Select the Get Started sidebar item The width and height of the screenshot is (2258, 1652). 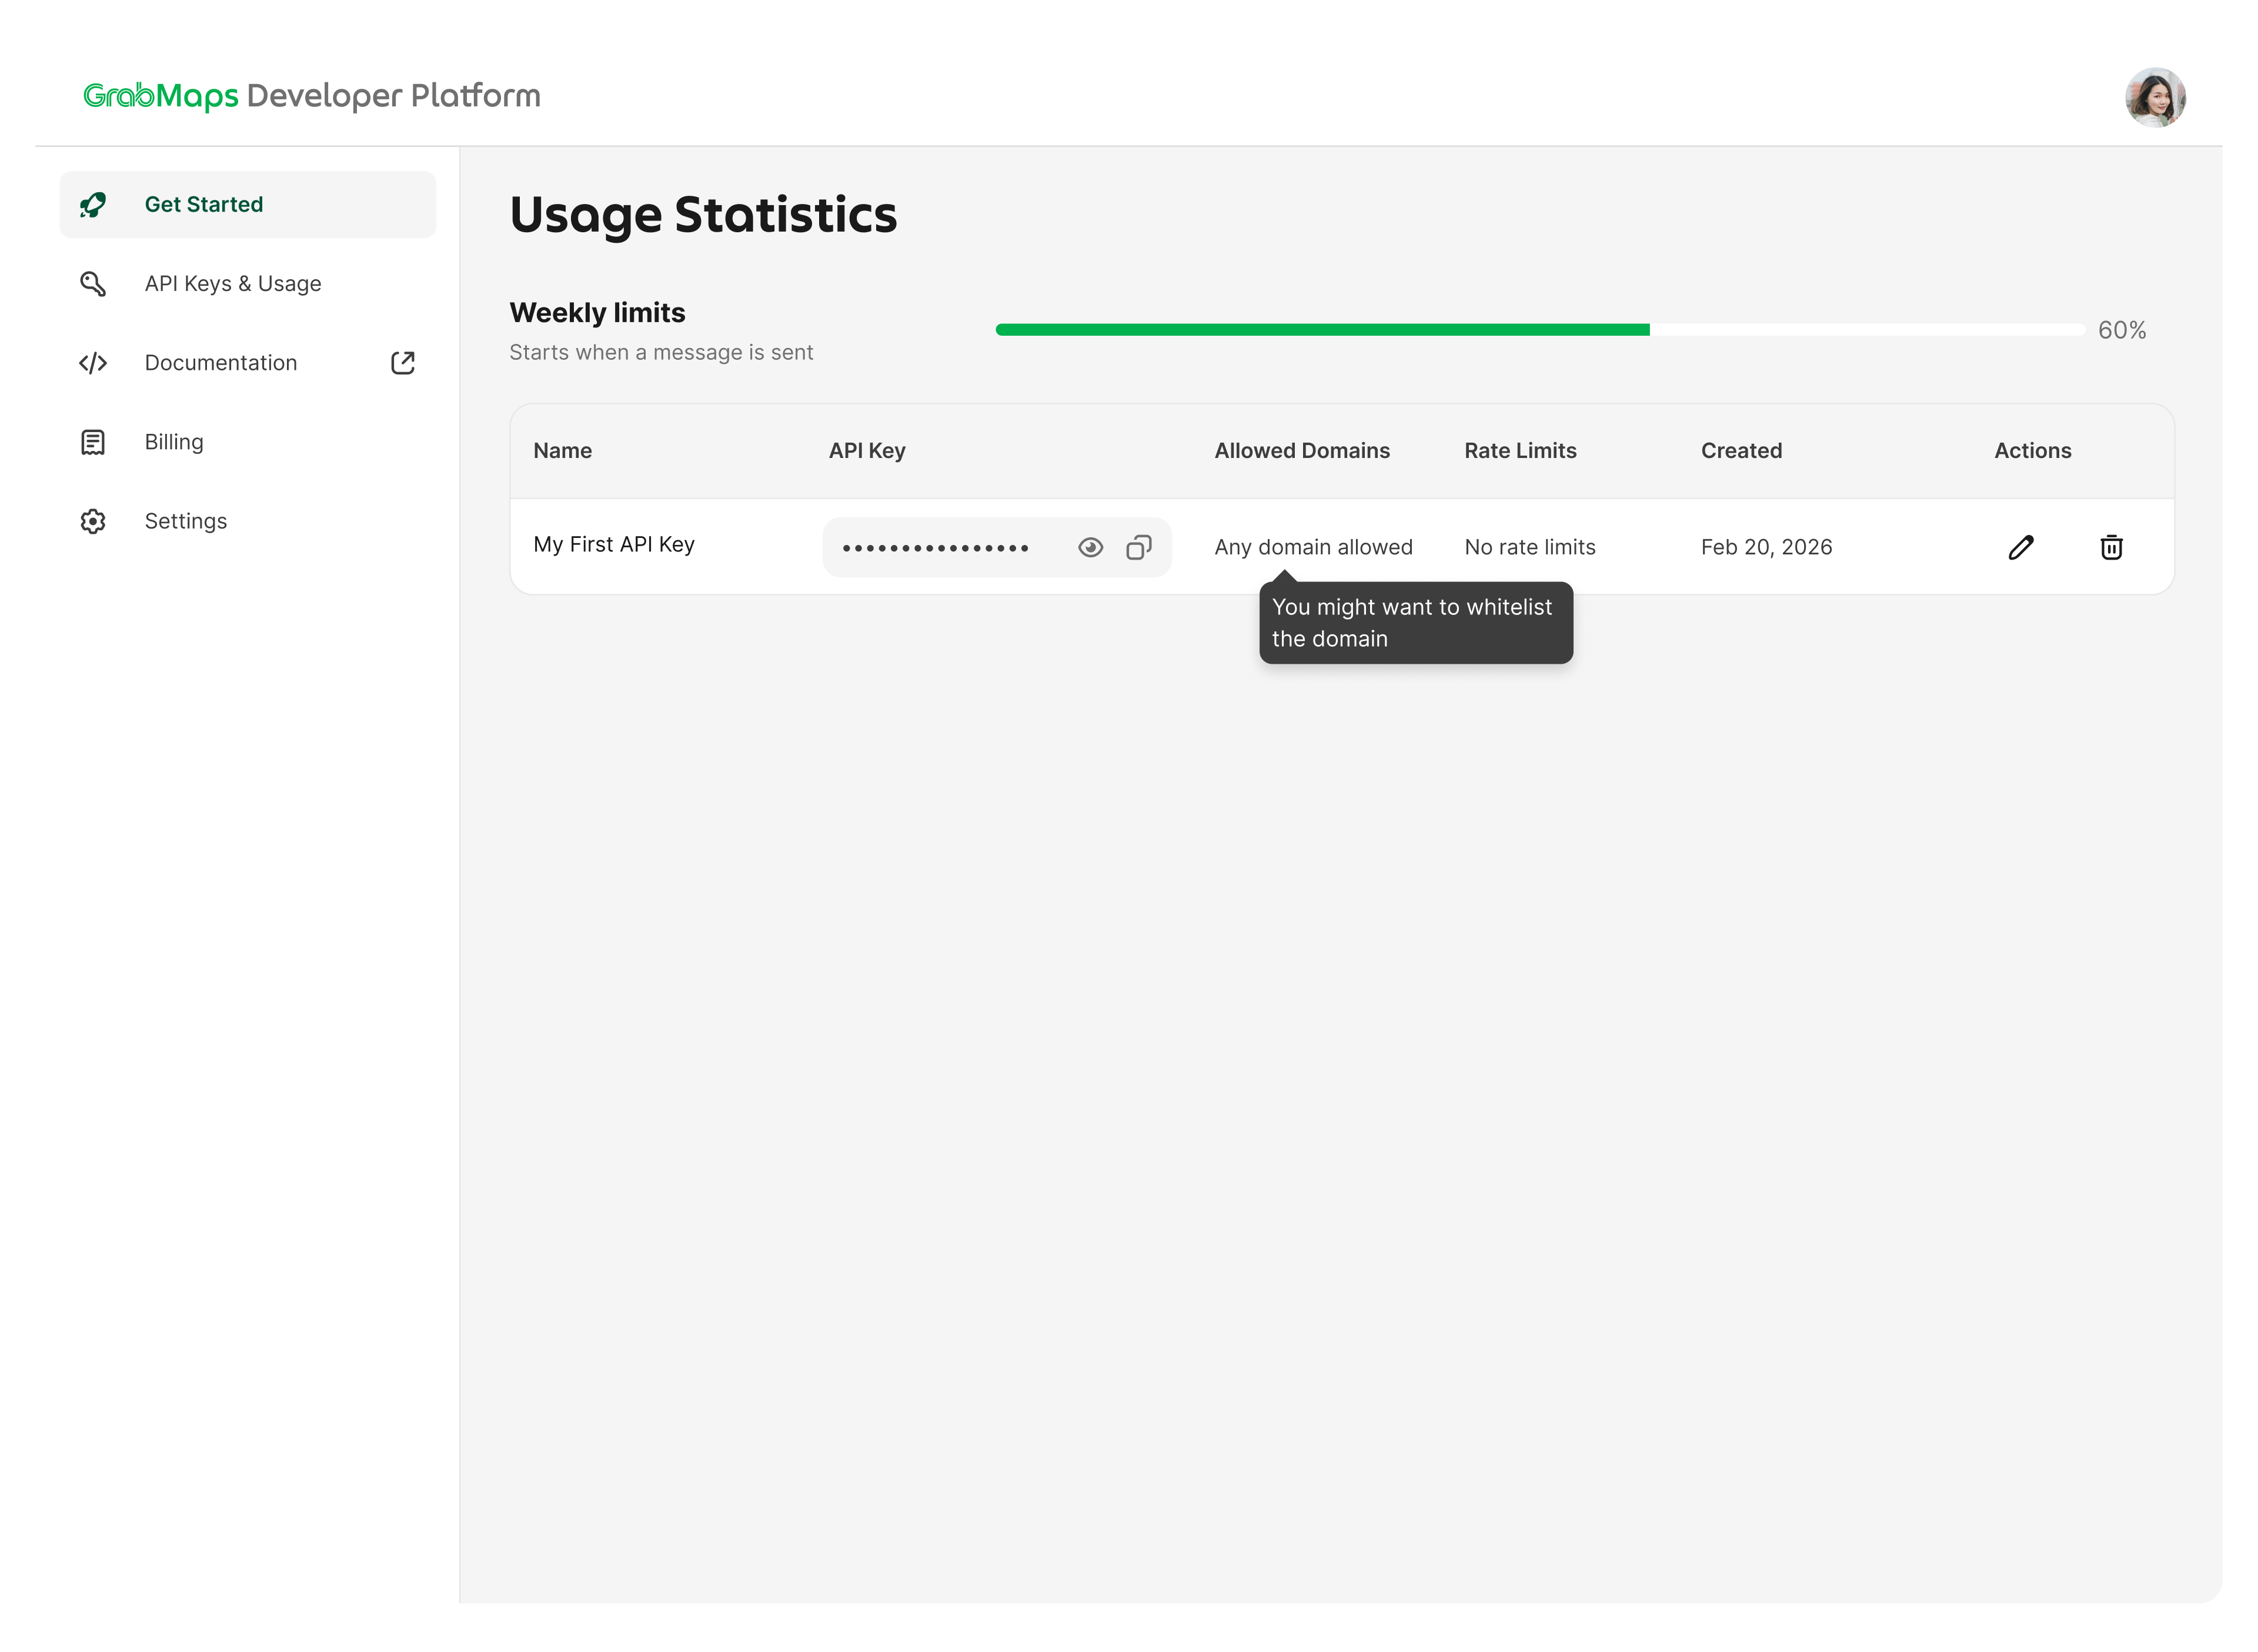coord(204,204)
